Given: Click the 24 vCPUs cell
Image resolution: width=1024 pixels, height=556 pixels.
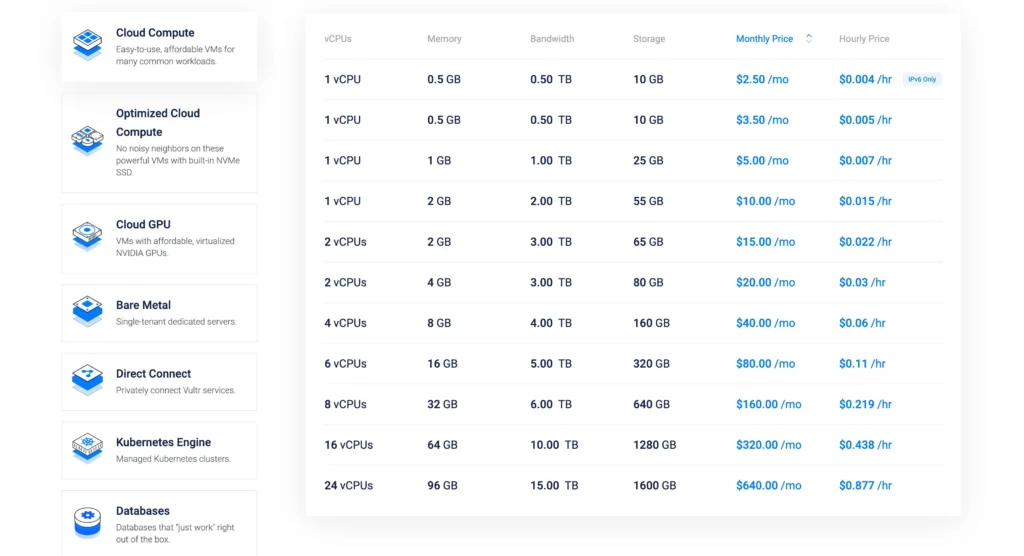Looking at the screenshot, I should [x=349, y=485].
